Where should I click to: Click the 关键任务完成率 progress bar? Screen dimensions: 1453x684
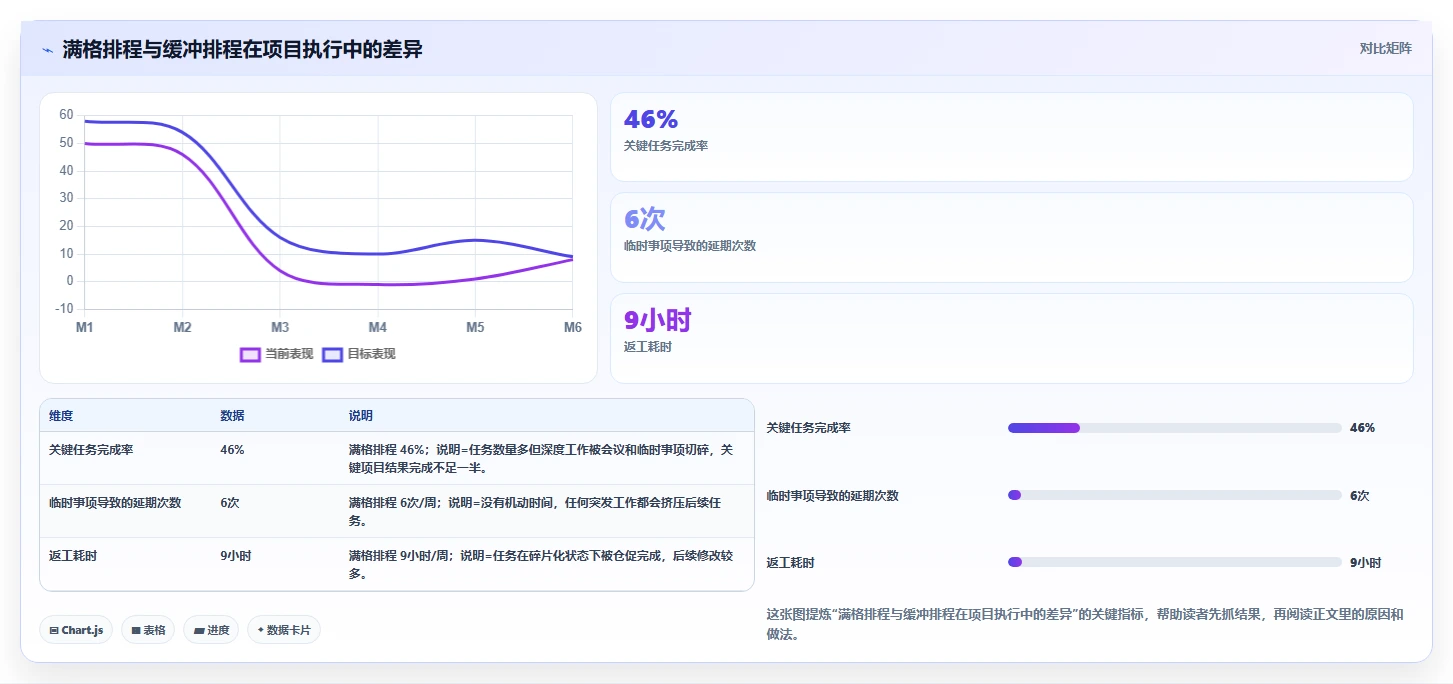click(x=1174, y=428)
